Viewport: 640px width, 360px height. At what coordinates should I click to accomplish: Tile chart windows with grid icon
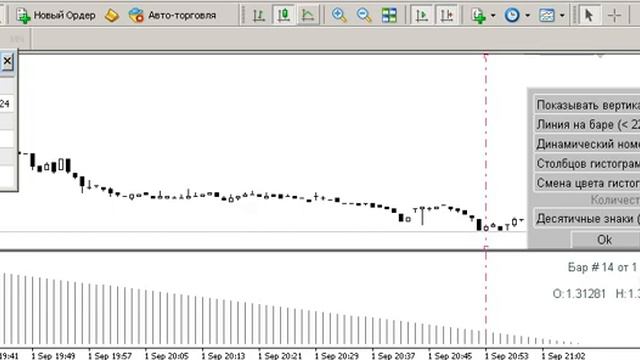[389, 16]
